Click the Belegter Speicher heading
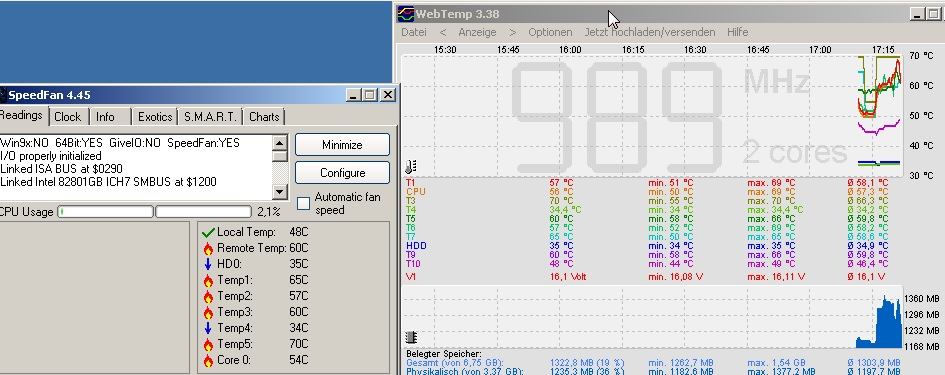Viewport: 945px width, 375px height. pyautogui.click(x=444, y=354)
